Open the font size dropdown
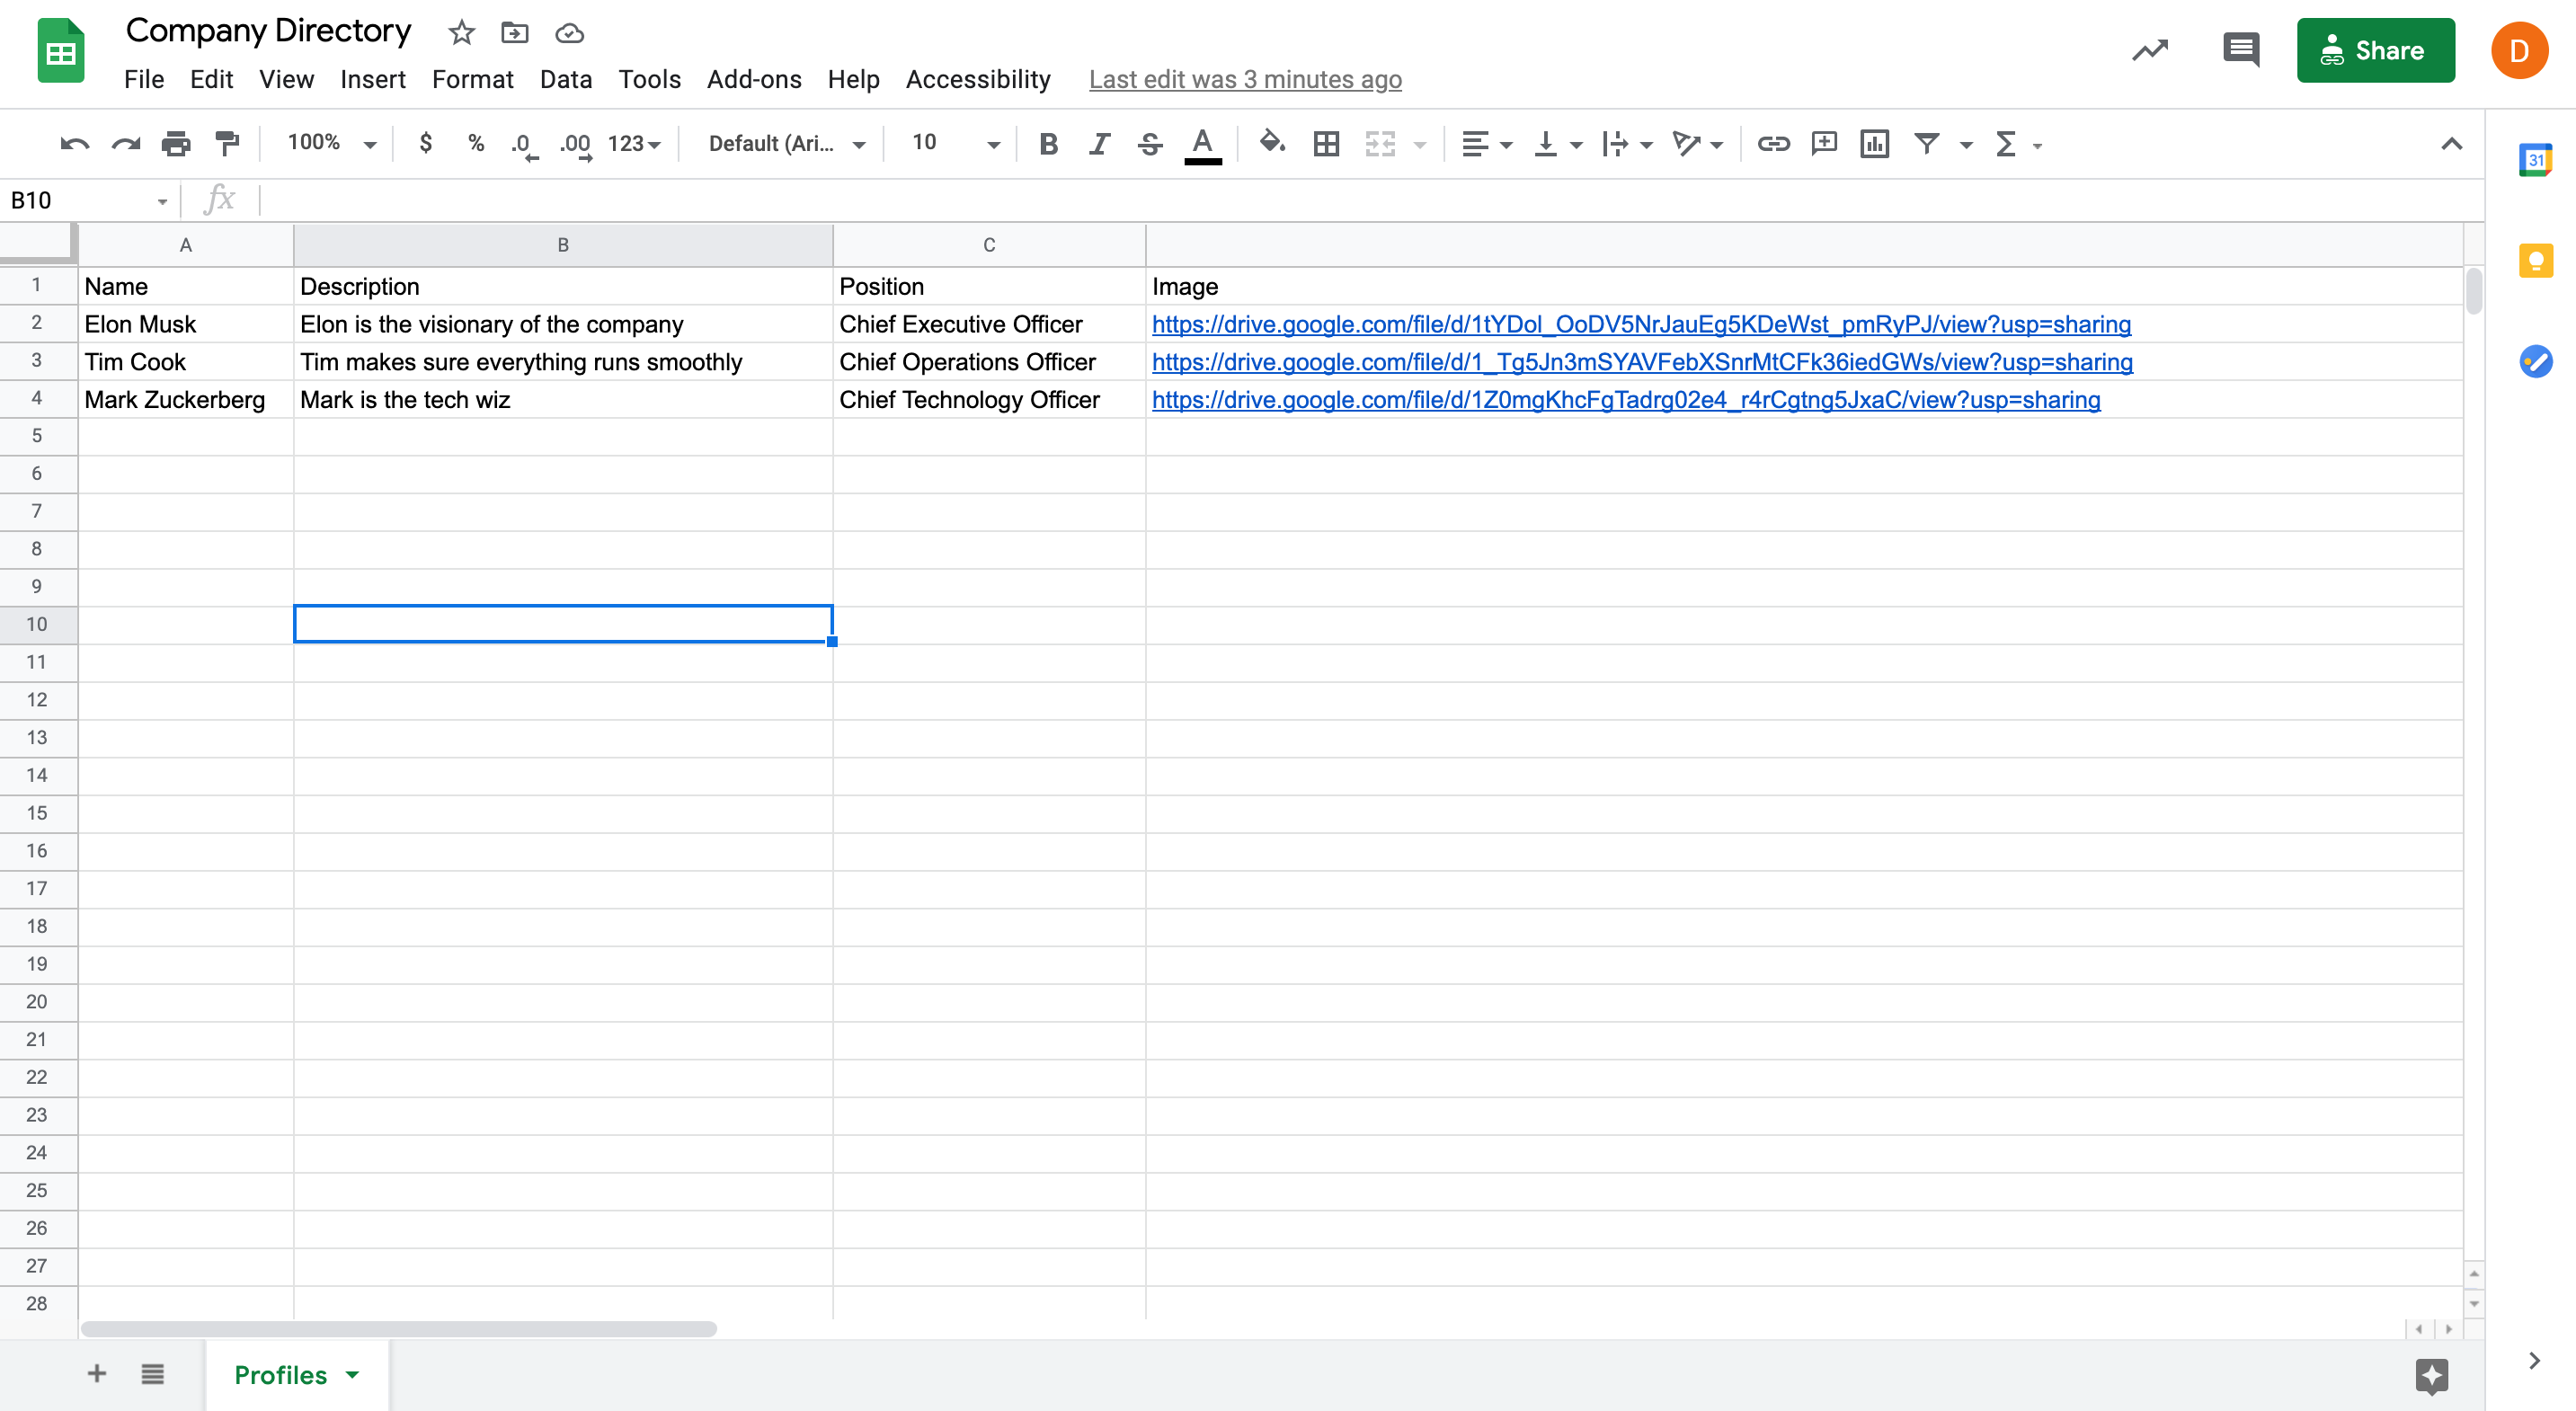The width and height of the screenshot is (2576, 1411). tap(991, 144)
